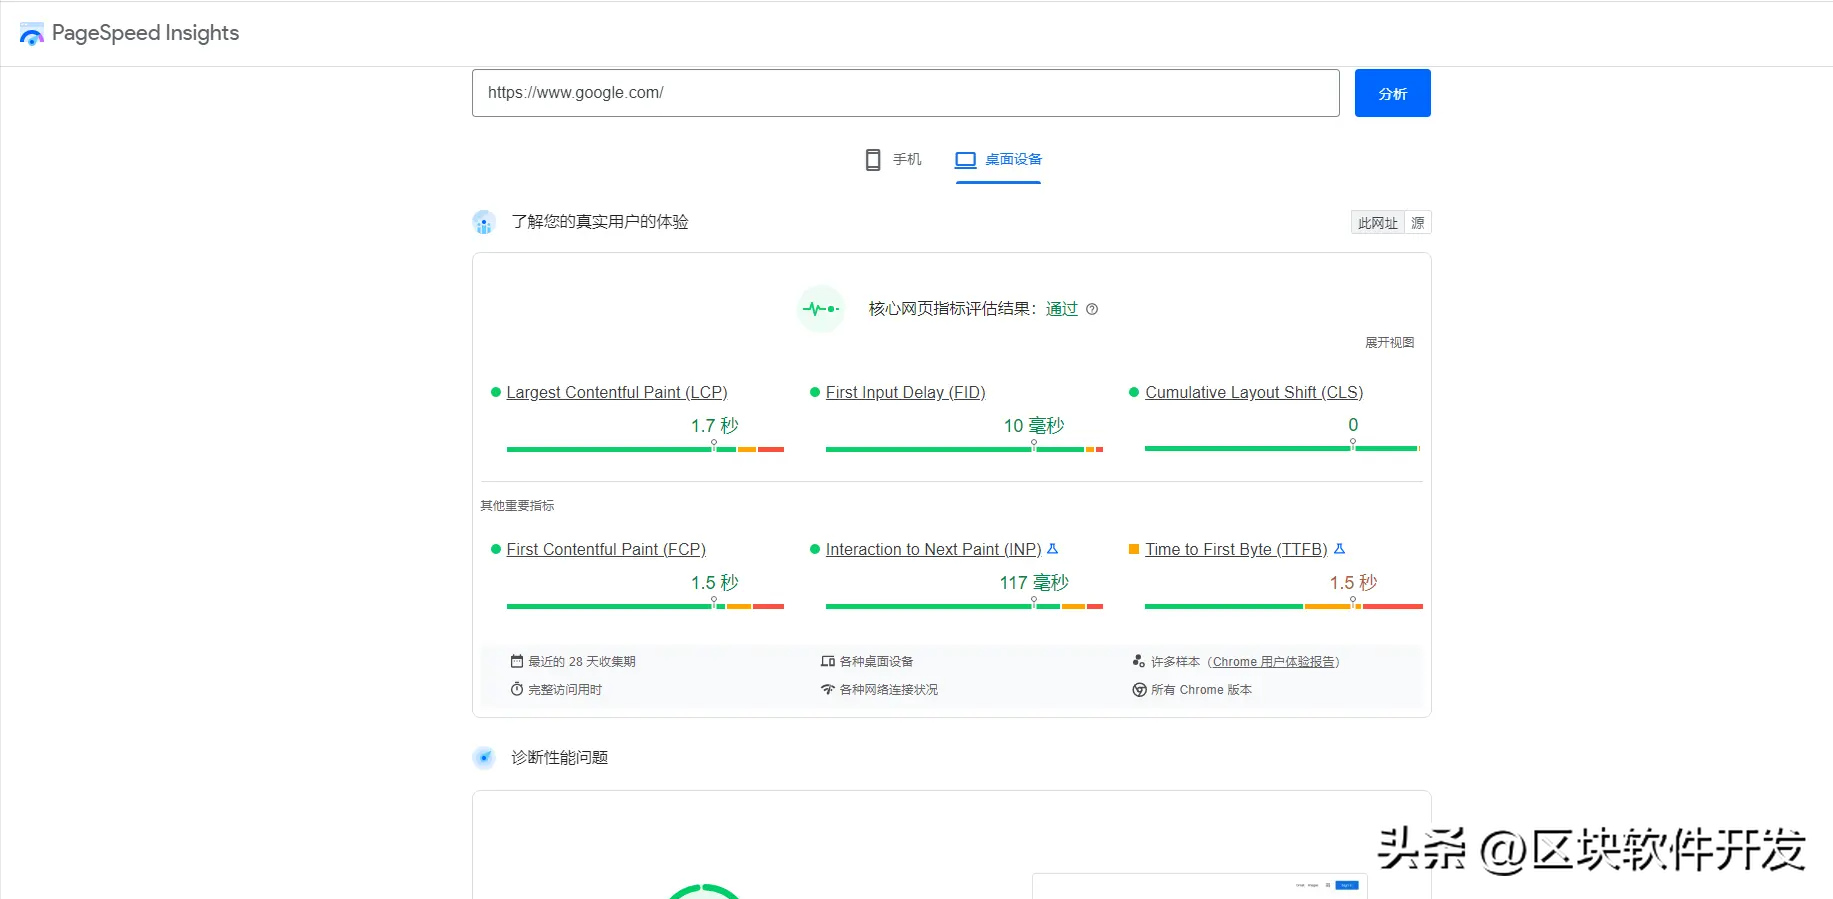Click the real-user experience section icon
Screen dimensions: 1833x899
(484, 222)
